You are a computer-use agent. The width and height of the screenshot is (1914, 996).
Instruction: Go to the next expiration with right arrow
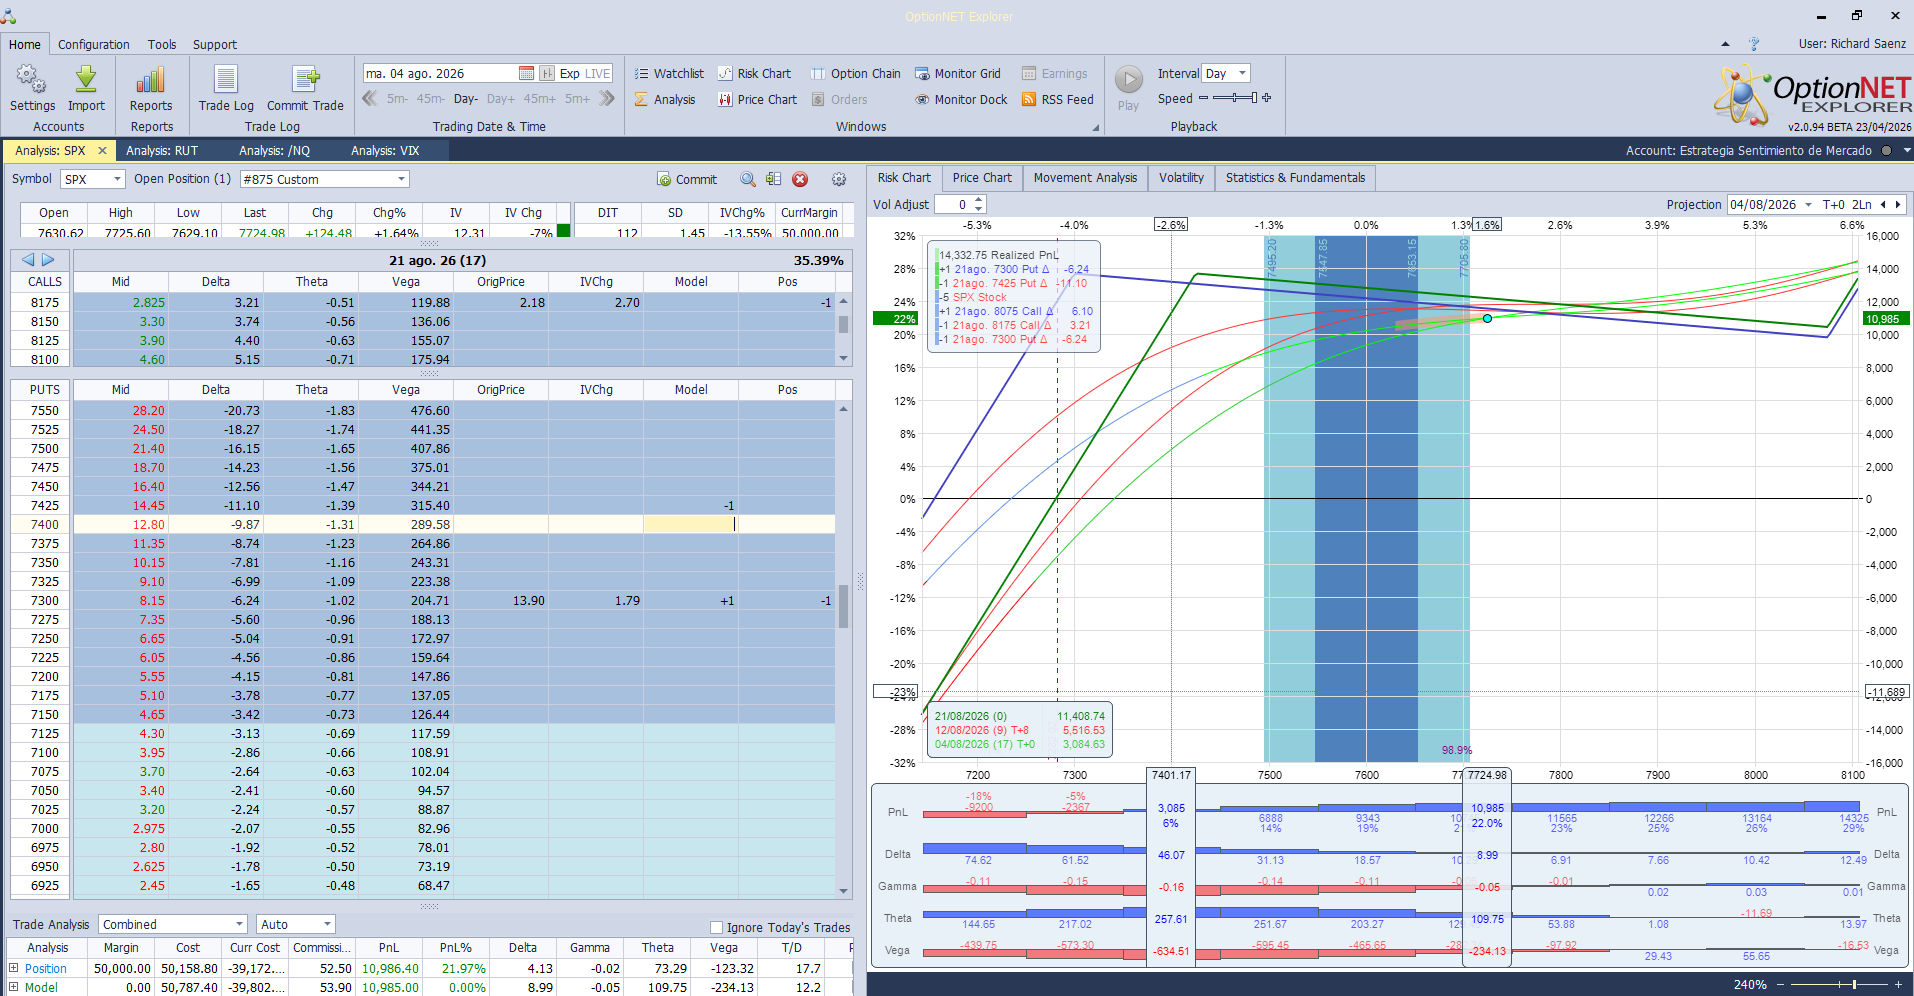pos(48,260)
